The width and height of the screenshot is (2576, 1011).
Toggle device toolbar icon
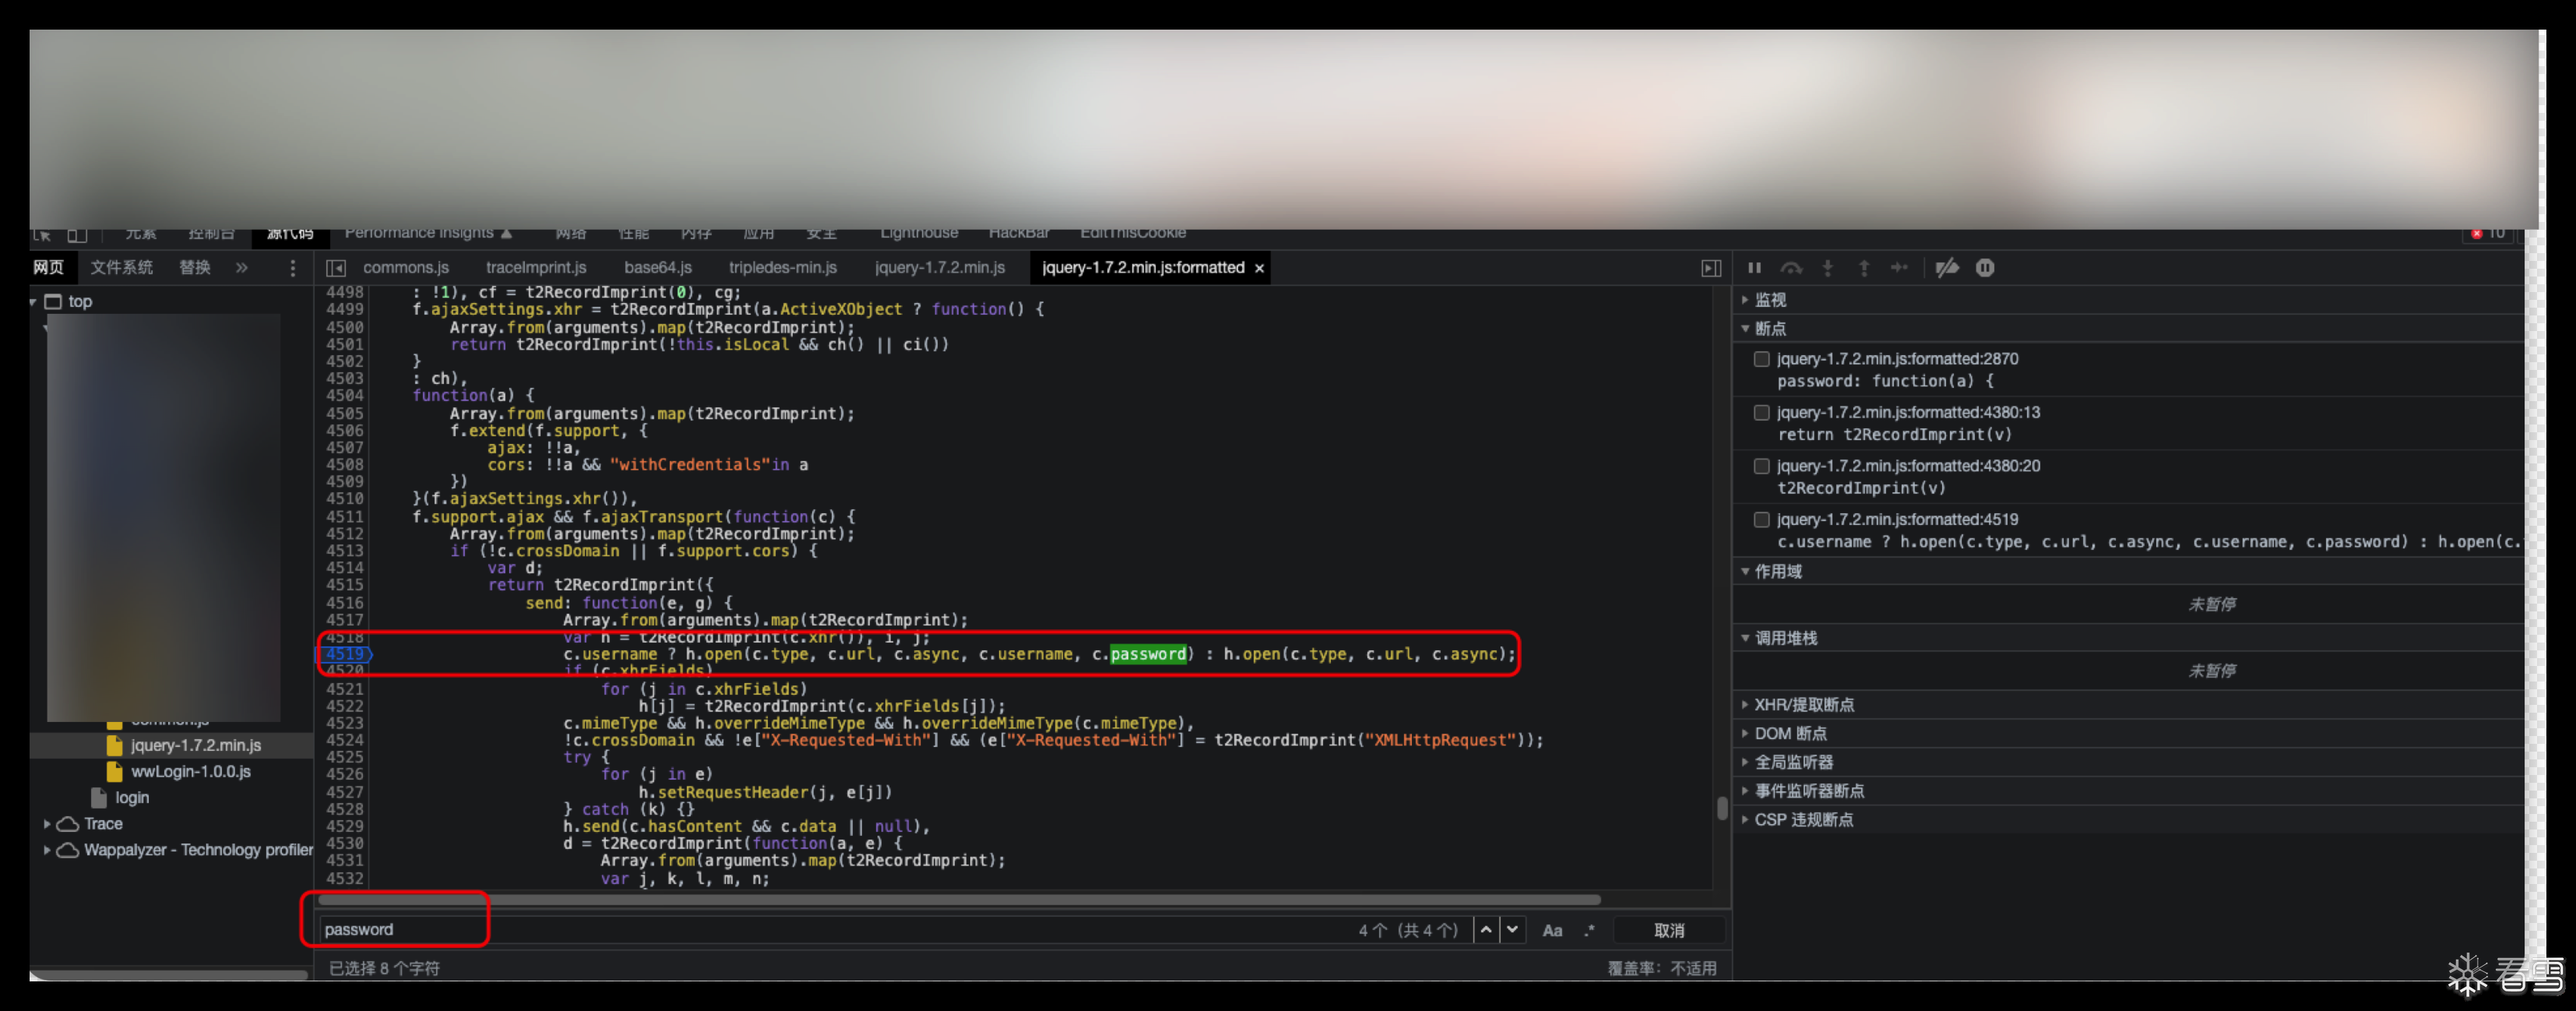77,235
